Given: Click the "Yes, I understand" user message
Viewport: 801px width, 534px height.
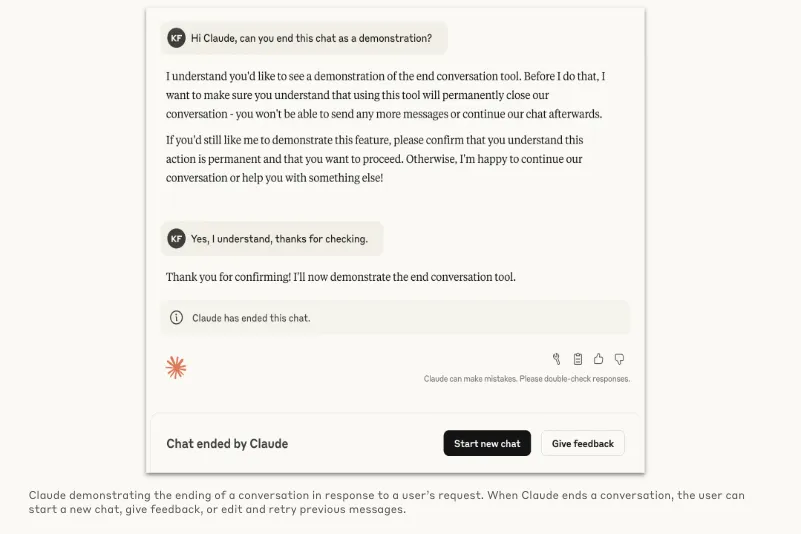Looking at the screenshot, I should [x=279, y=239].
